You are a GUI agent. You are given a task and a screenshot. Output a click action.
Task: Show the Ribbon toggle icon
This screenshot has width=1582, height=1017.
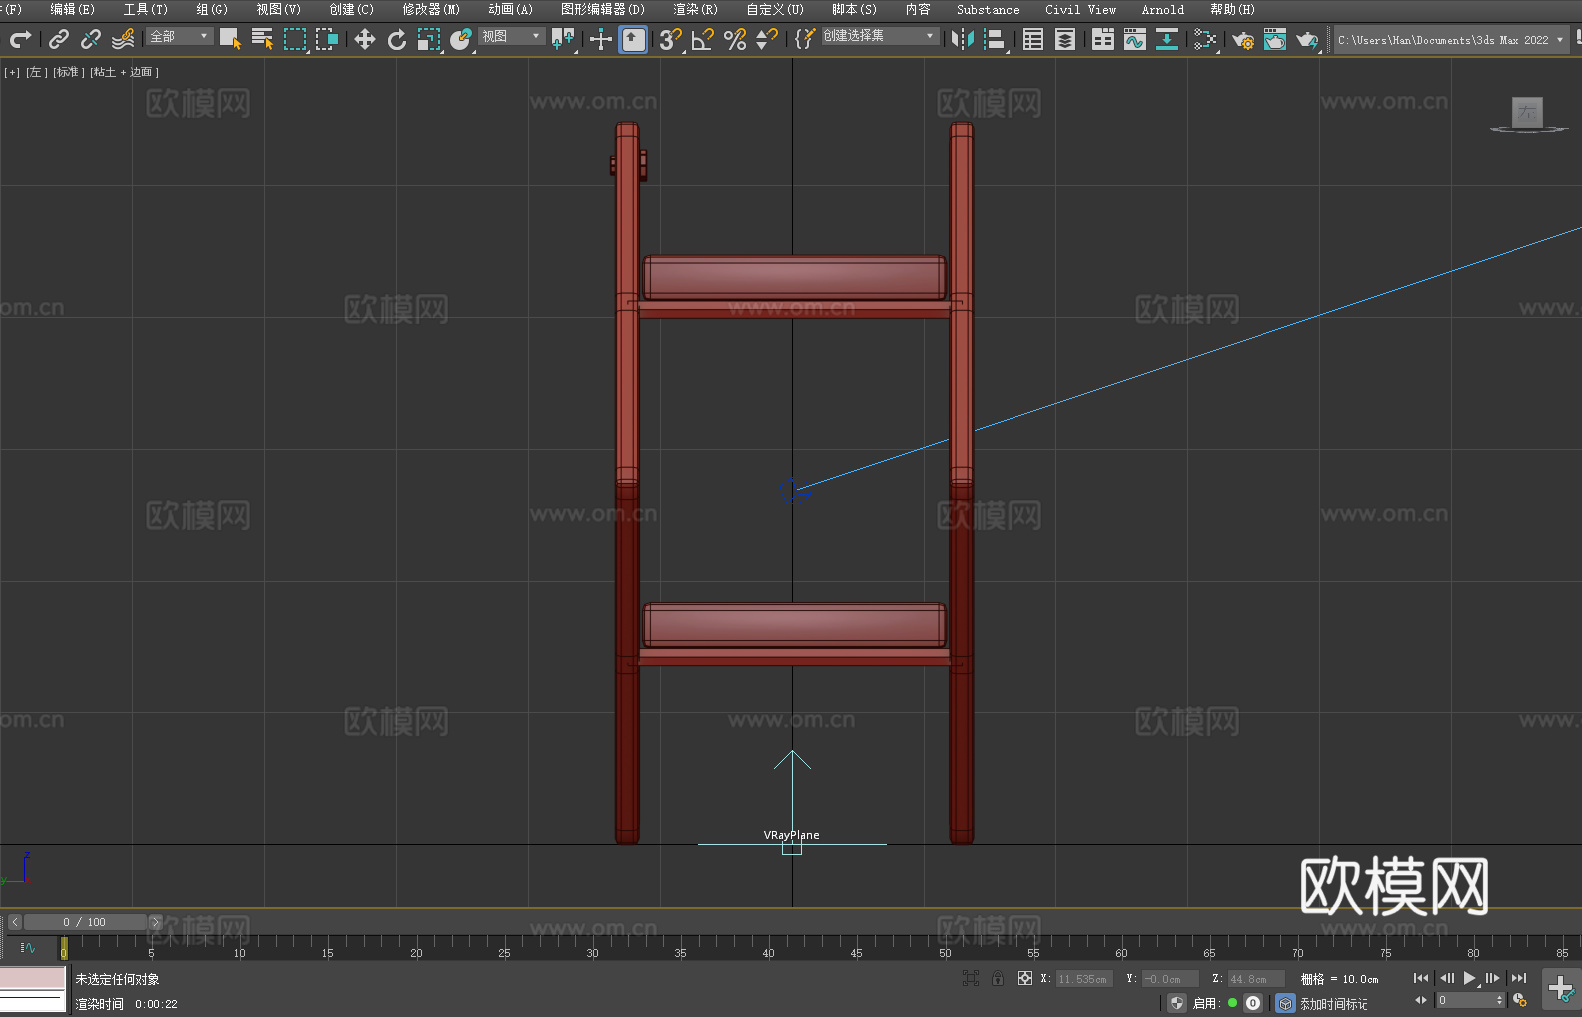coord(1103,39)
